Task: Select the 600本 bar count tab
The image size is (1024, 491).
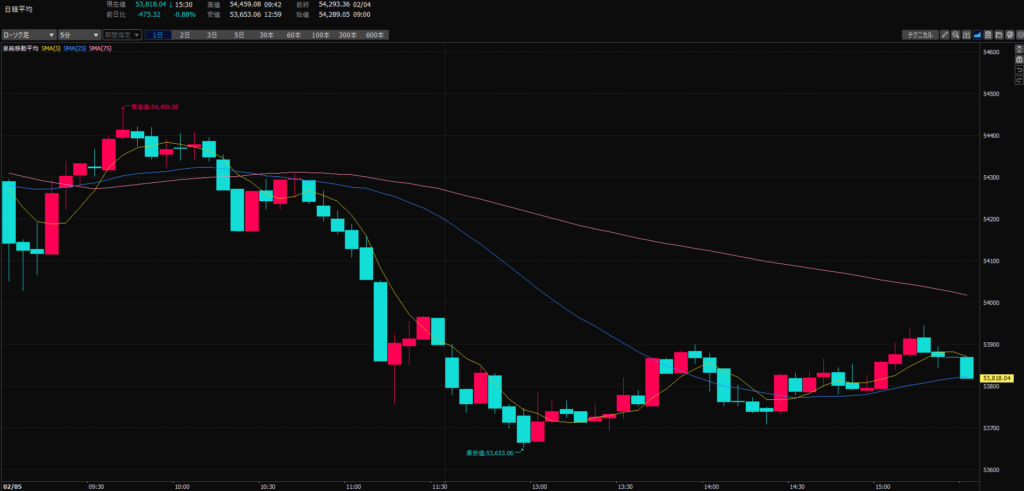Action: coord(374,34)
